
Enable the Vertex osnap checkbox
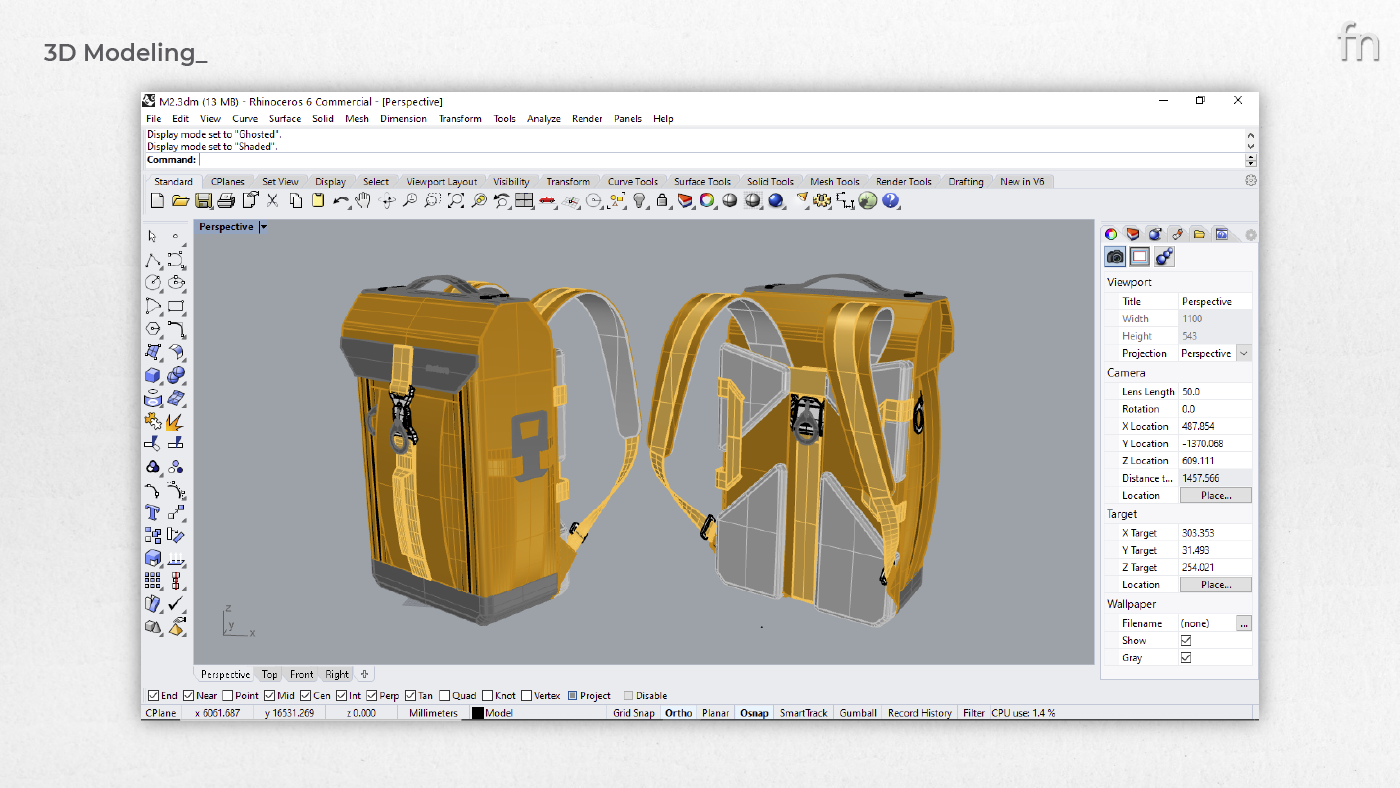(x=527, y=696)
